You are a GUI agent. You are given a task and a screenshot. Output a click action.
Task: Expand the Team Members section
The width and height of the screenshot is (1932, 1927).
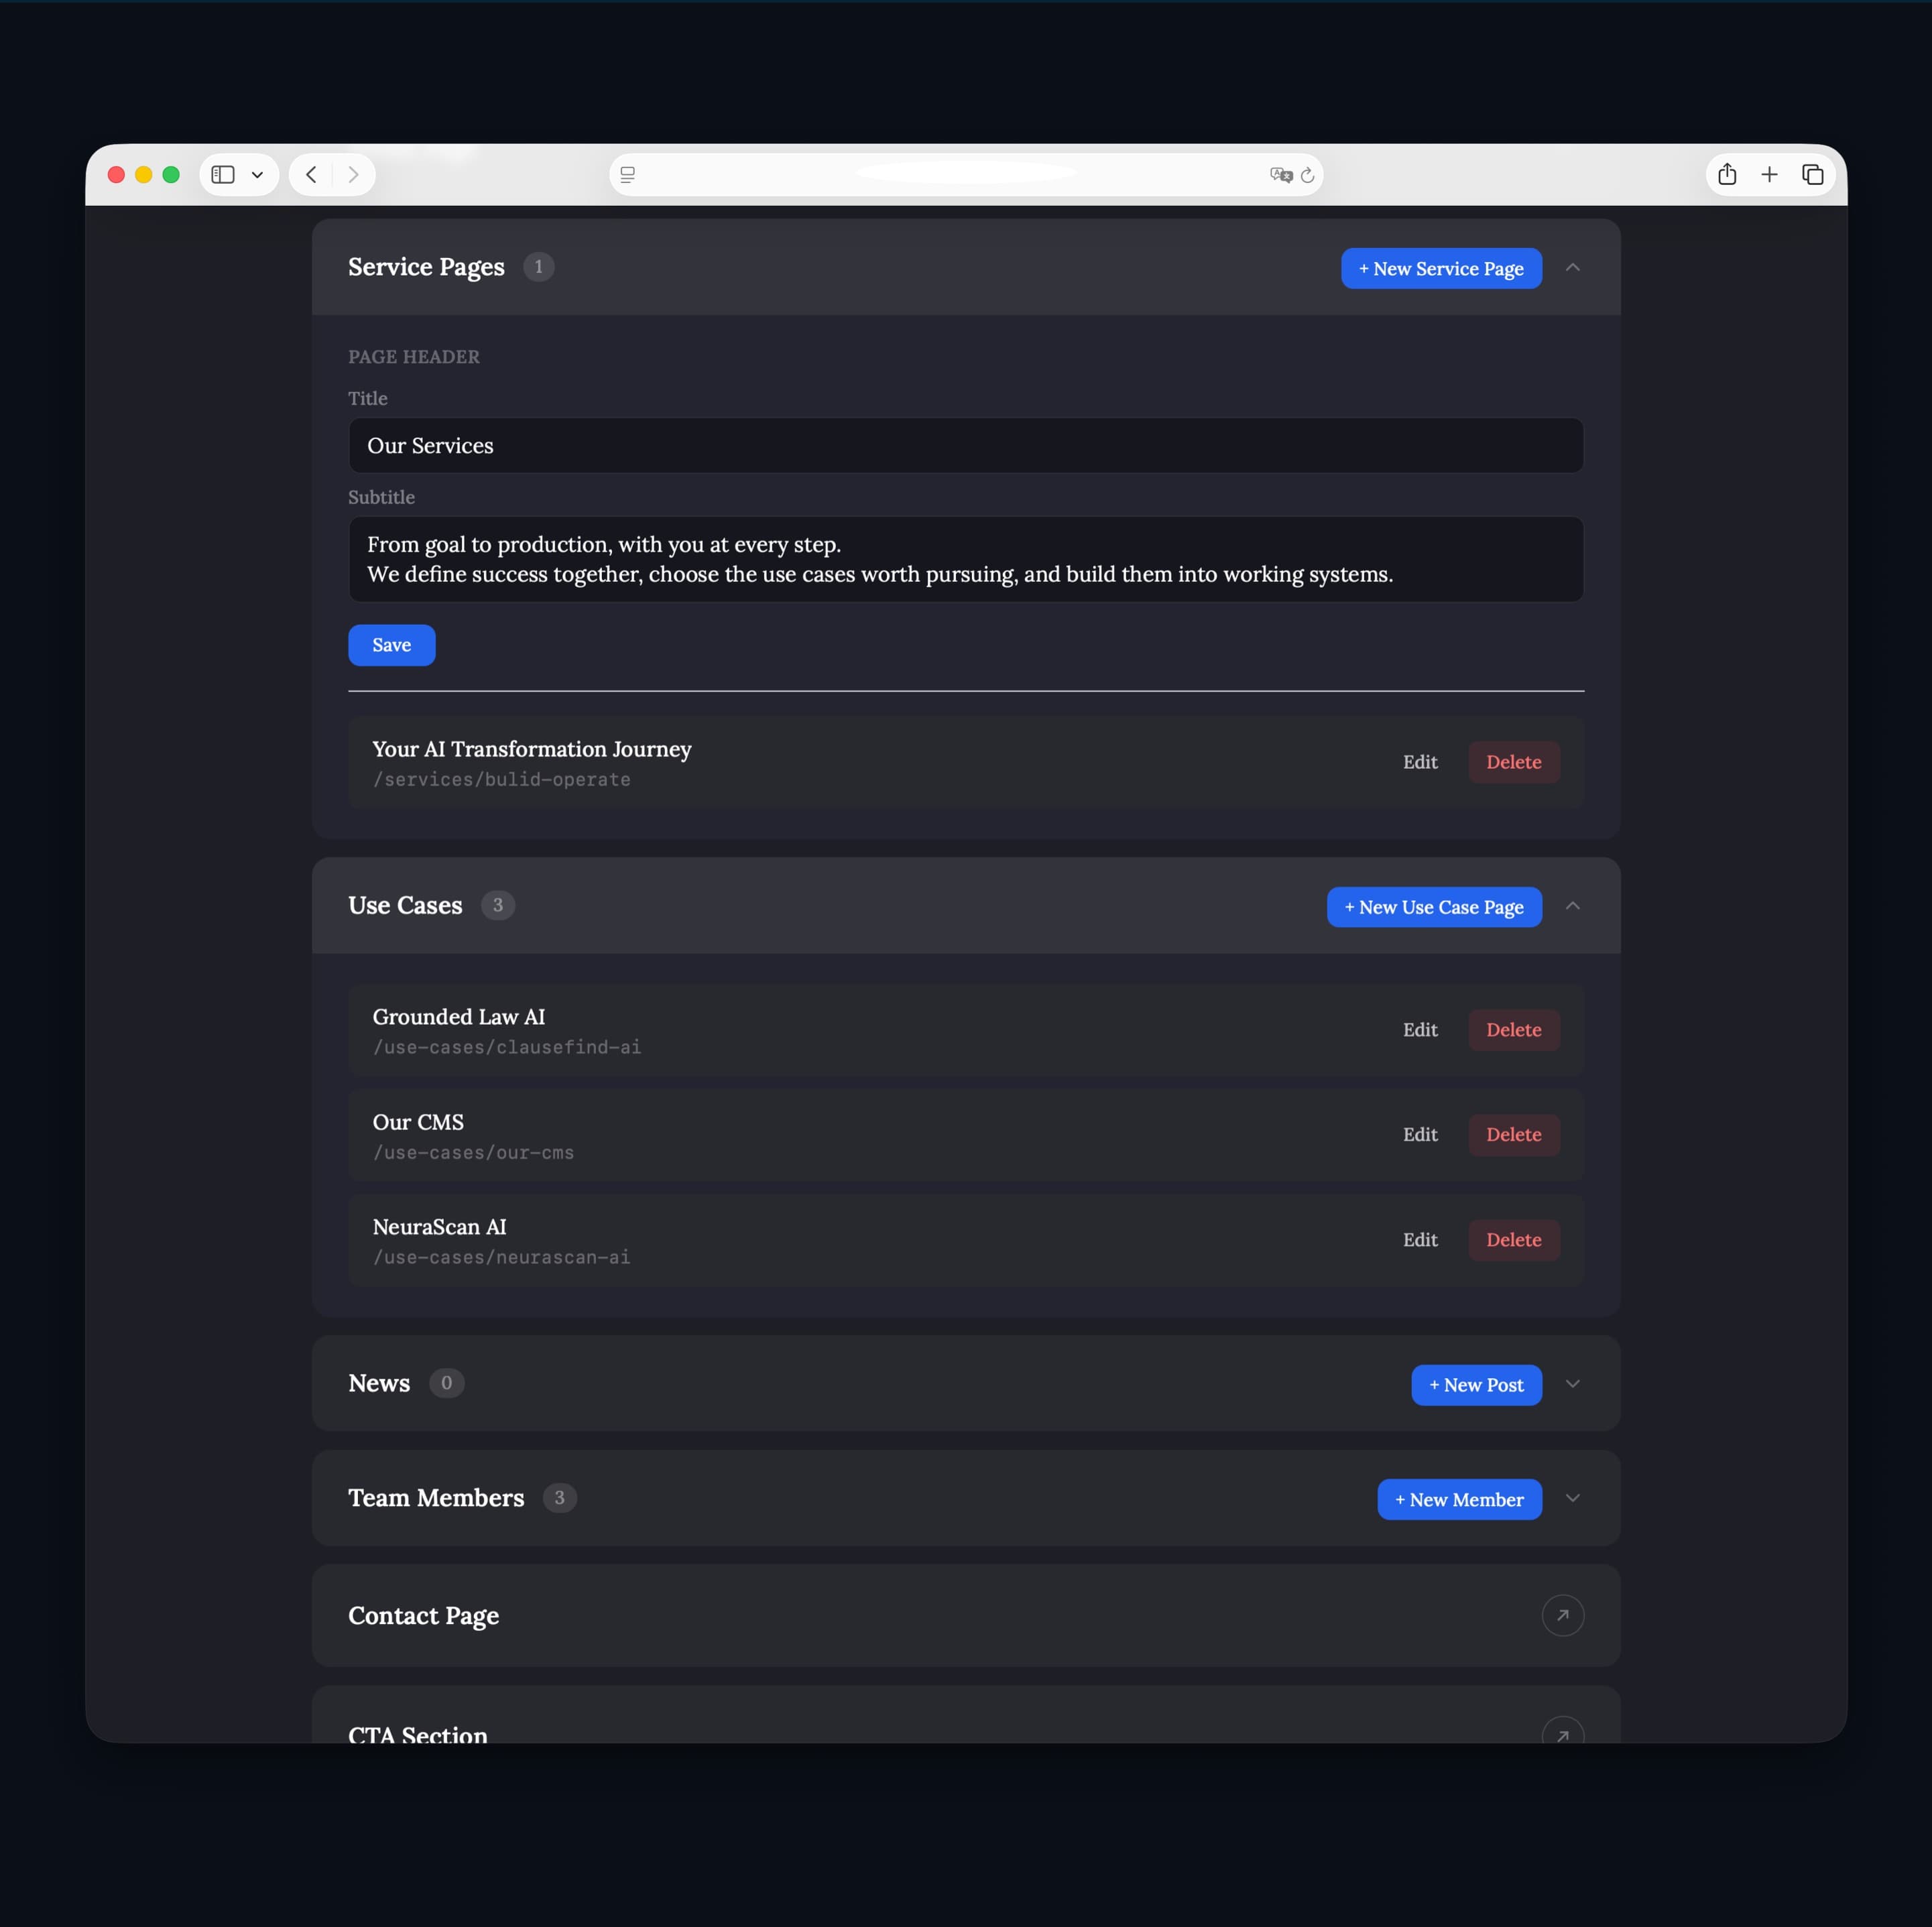coord(1572,1498)
